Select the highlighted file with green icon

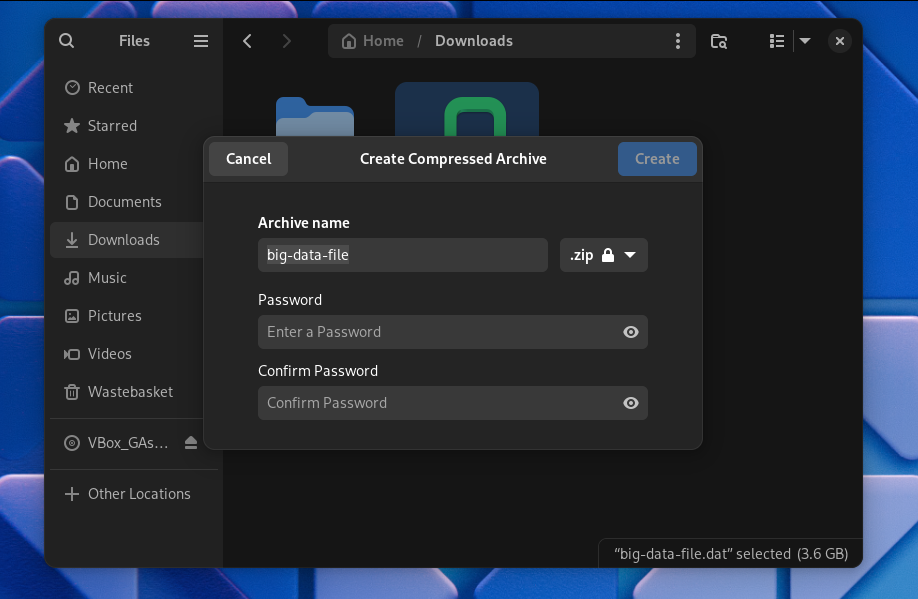coord(467,110)
